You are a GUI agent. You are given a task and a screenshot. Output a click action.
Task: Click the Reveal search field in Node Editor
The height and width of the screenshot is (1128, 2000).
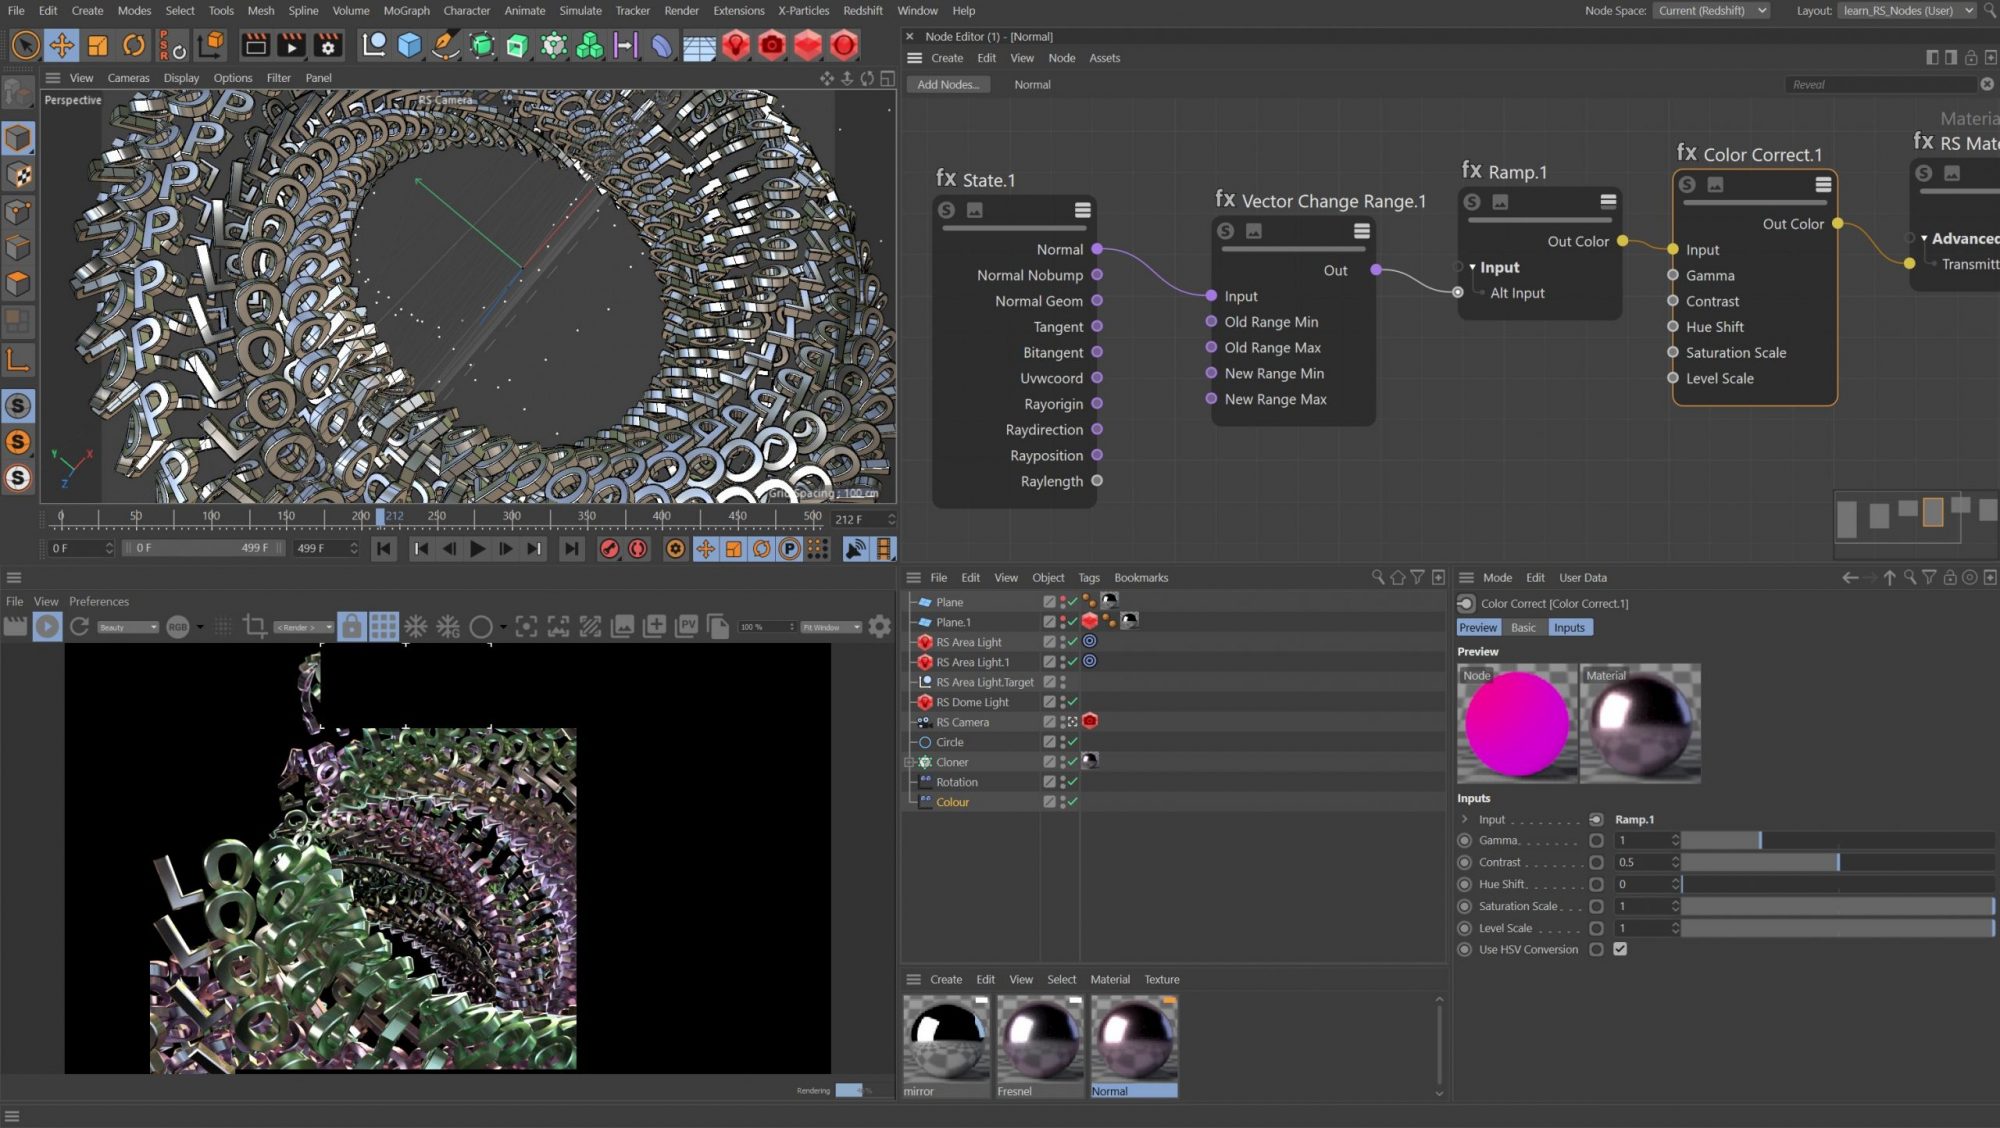tap(1880, 85)
